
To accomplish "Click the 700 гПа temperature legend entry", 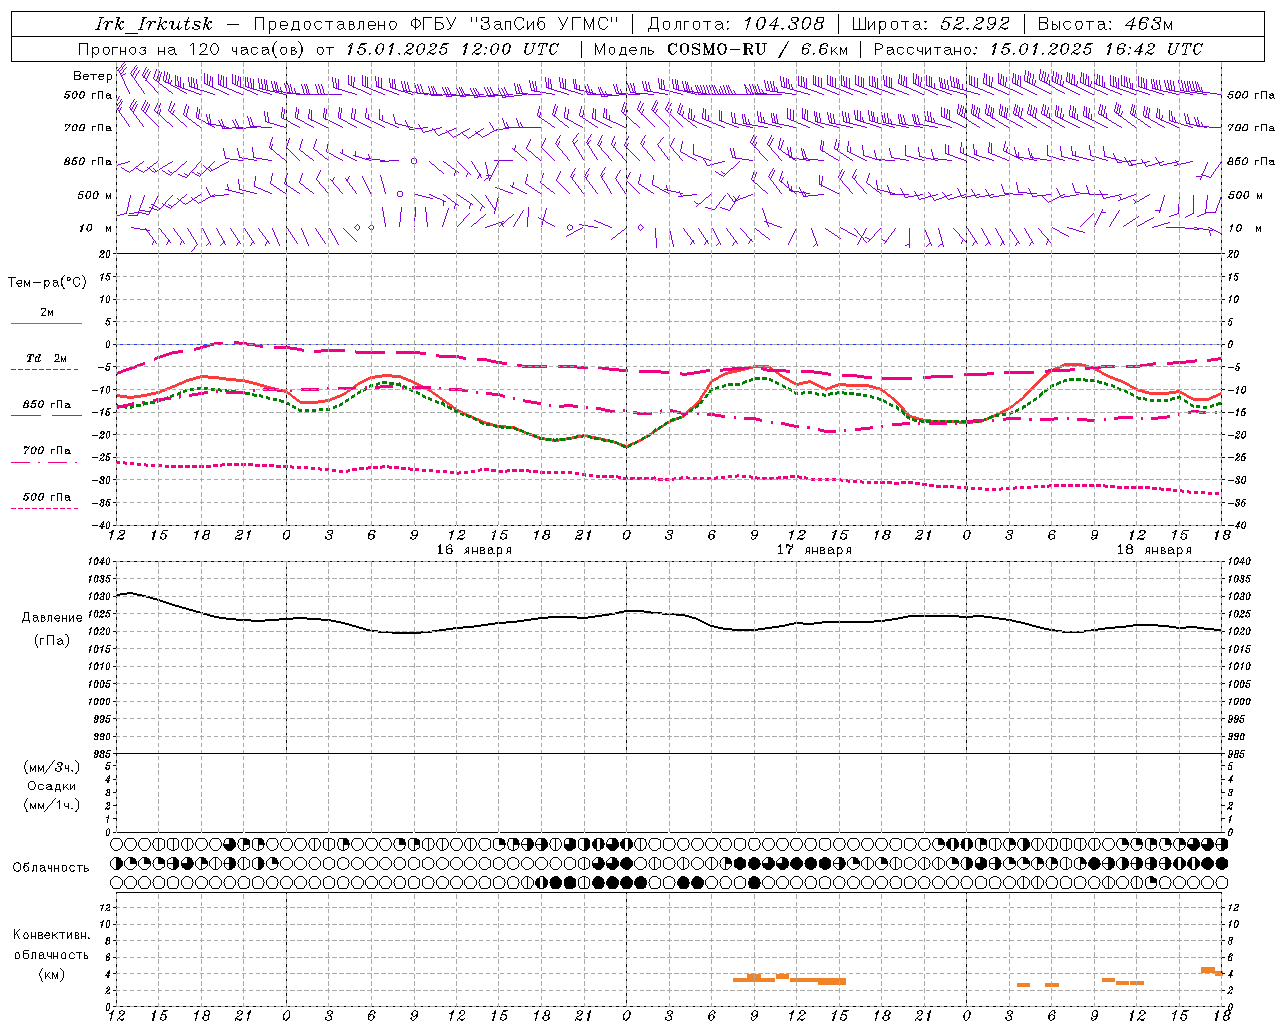I will pyautogui.click(x=47, y=451).
